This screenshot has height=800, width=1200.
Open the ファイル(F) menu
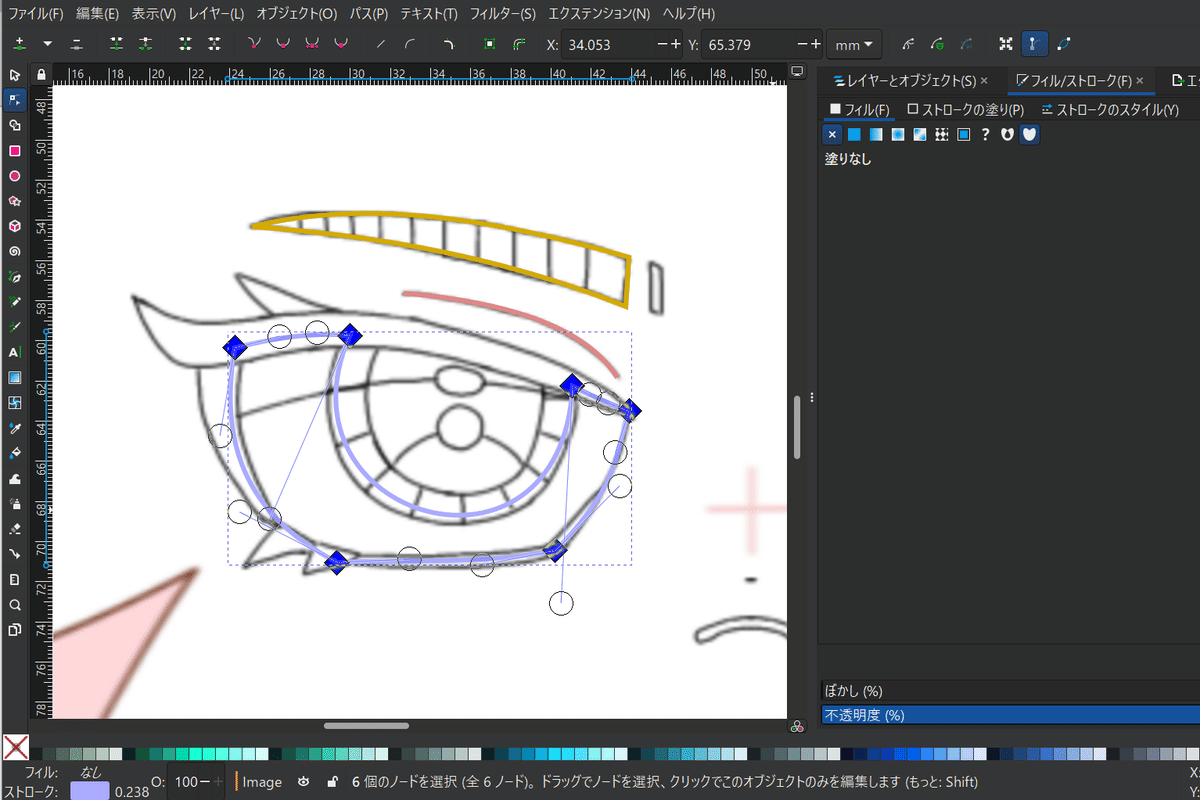point(36,14)
